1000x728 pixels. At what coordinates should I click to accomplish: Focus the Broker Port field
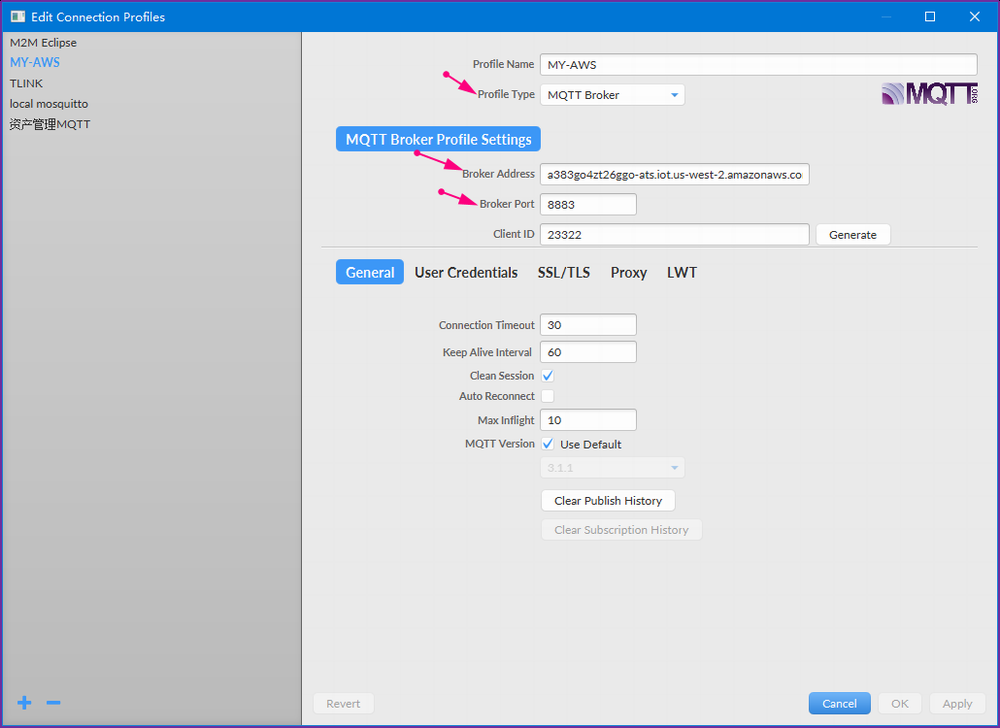(588, 204)
